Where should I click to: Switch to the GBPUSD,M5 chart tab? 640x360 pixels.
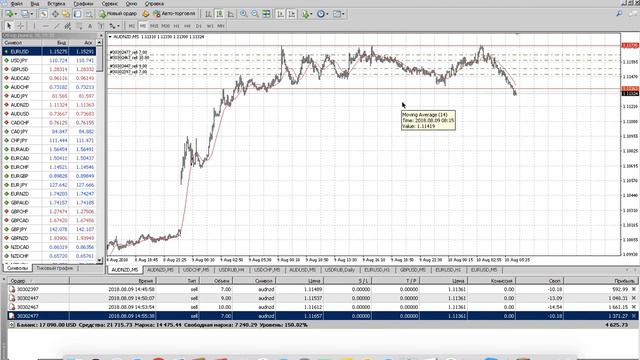(x=413, y=270)
